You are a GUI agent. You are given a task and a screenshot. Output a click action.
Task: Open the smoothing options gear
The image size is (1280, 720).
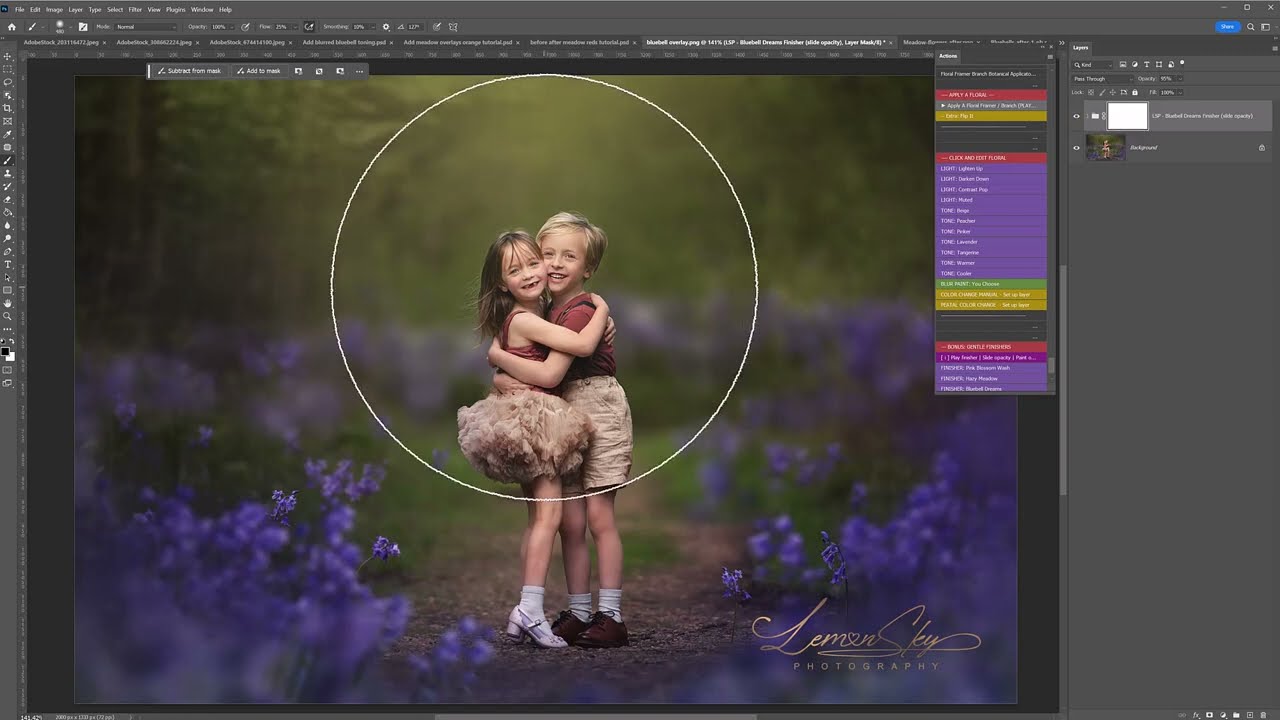(x=386, y=27)
